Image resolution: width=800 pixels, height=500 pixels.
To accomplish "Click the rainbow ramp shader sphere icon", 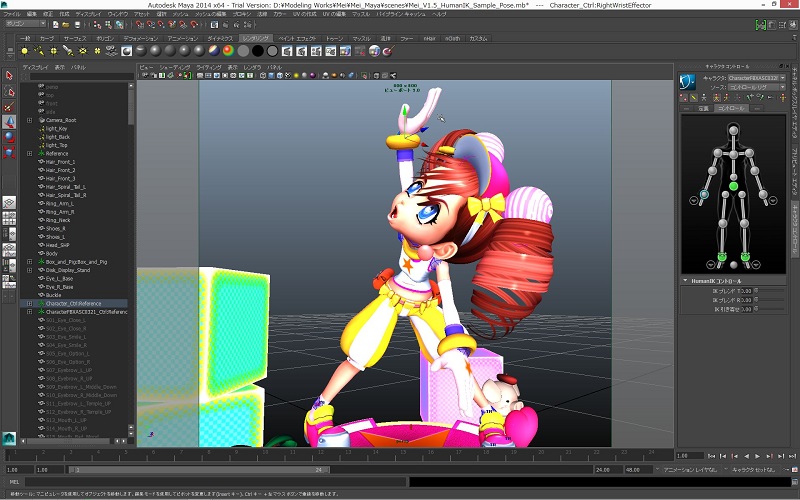I will [228, 51].
